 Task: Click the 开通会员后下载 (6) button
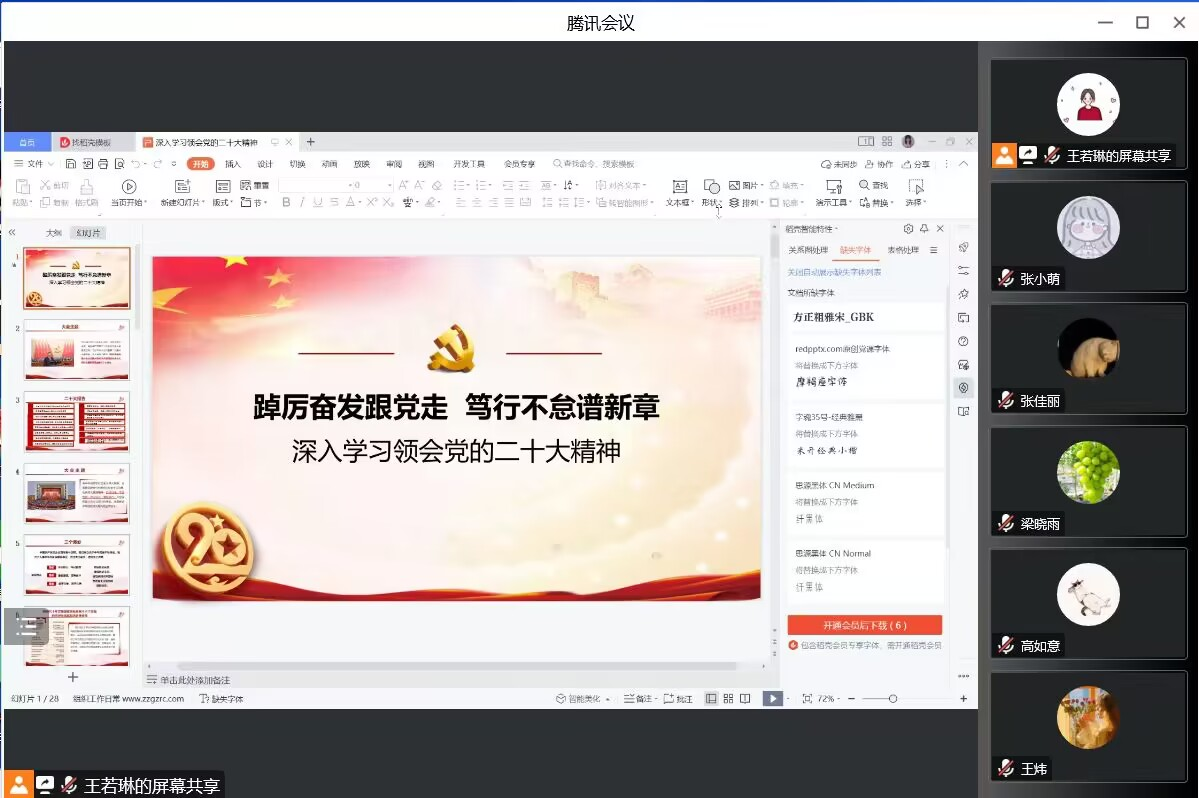864,625
